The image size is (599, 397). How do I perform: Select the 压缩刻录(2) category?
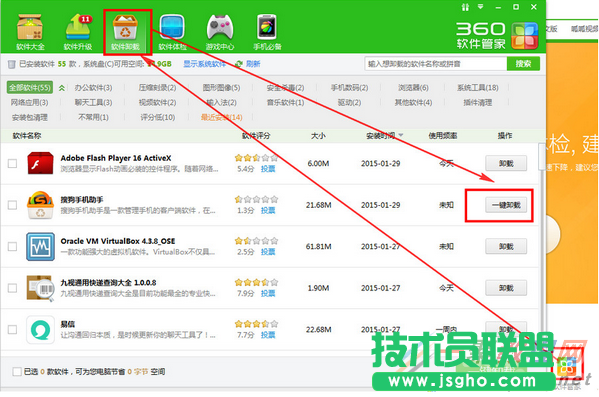coord(157,88)
